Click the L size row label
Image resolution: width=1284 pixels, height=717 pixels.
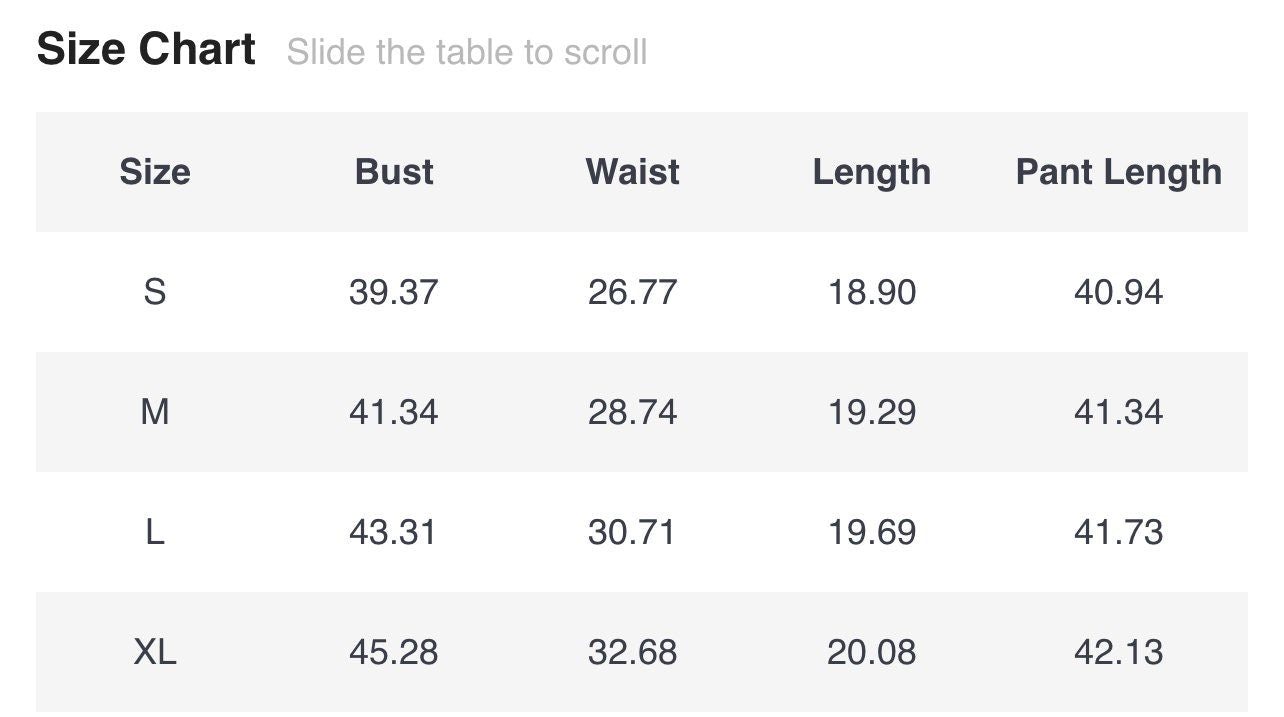click(x=155, y=532)
